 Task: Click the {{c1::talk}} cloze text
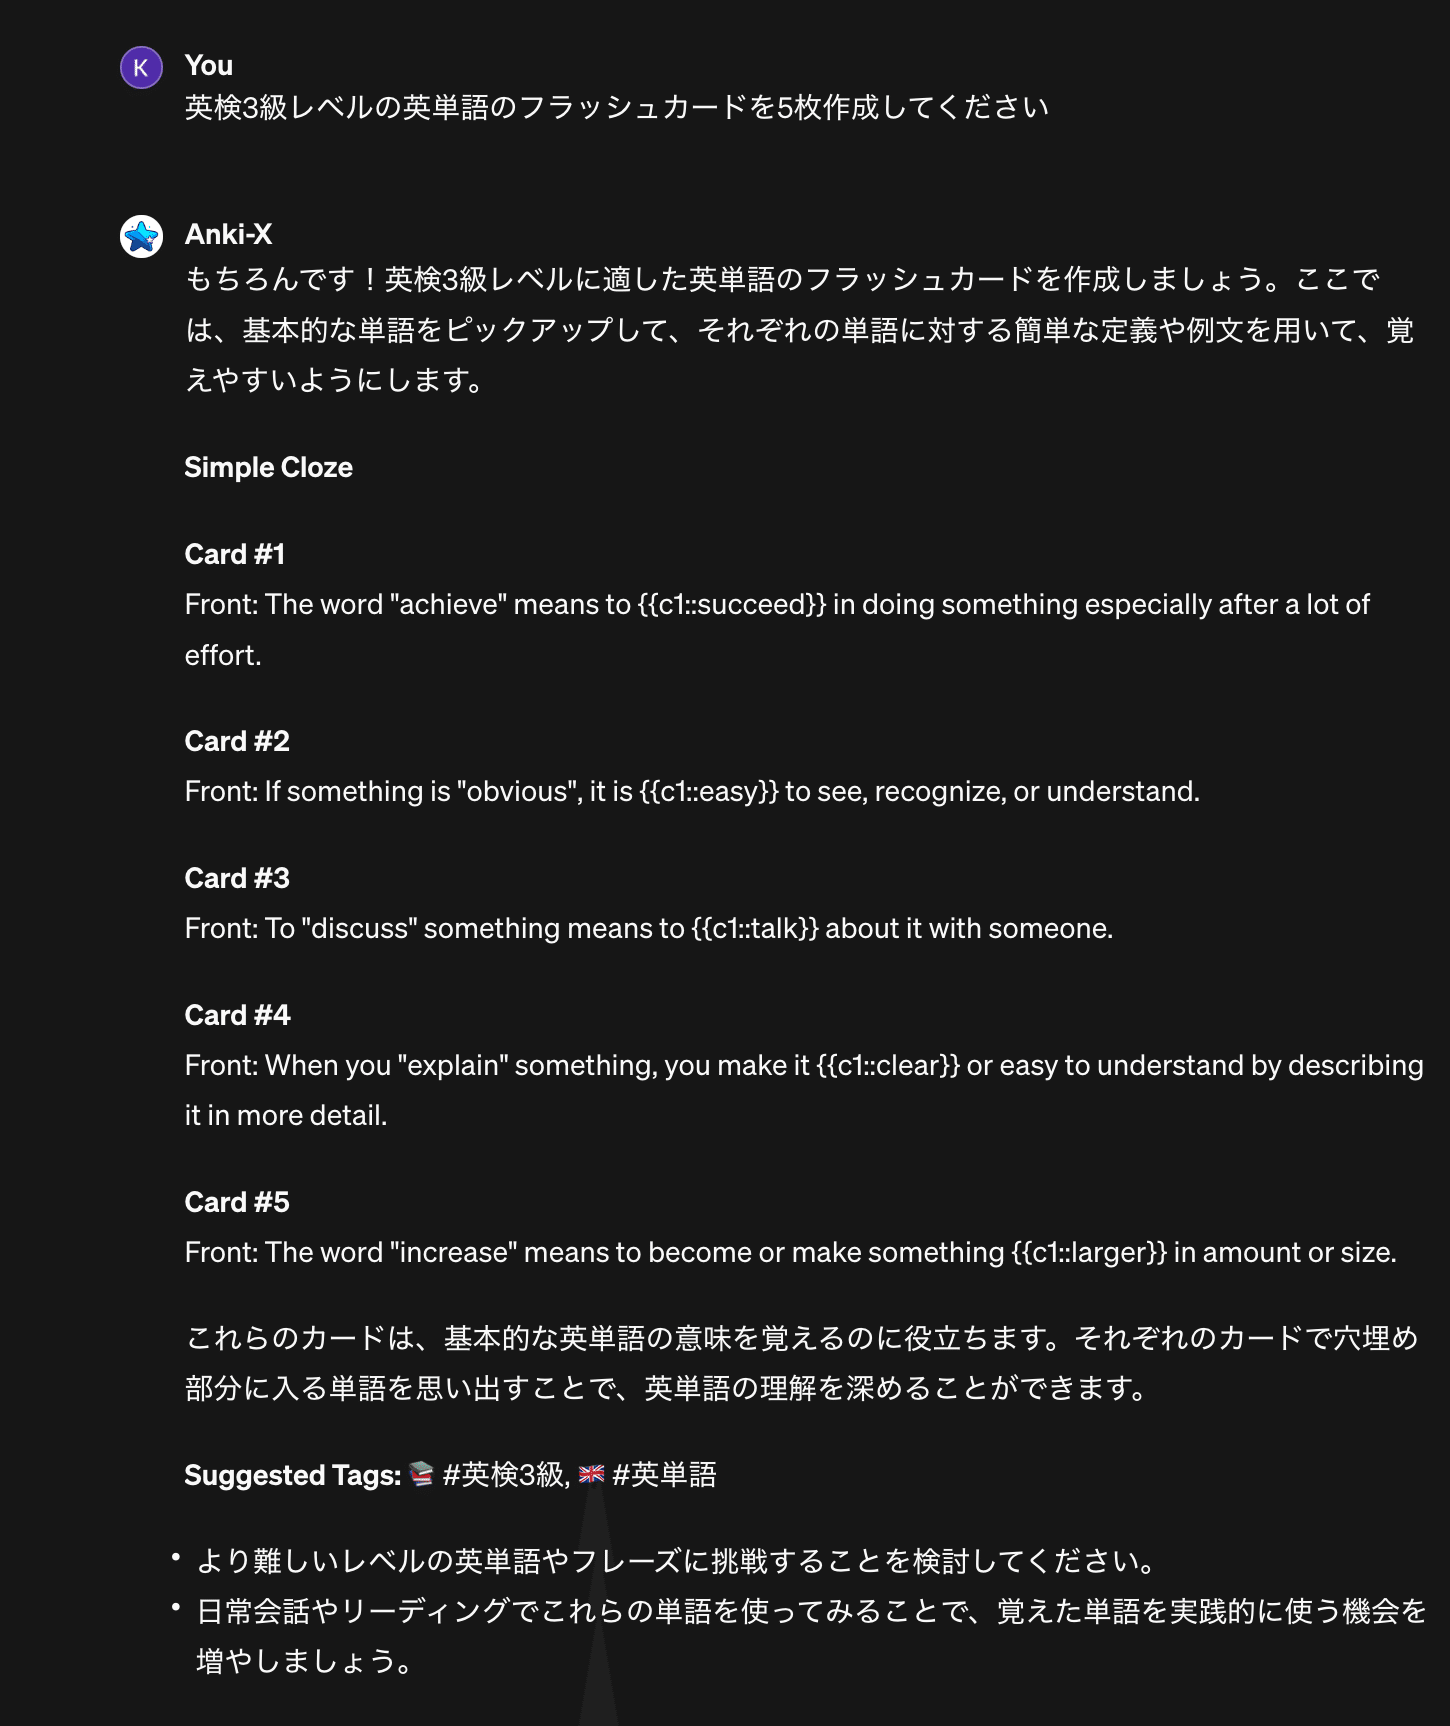pos(755,928)
